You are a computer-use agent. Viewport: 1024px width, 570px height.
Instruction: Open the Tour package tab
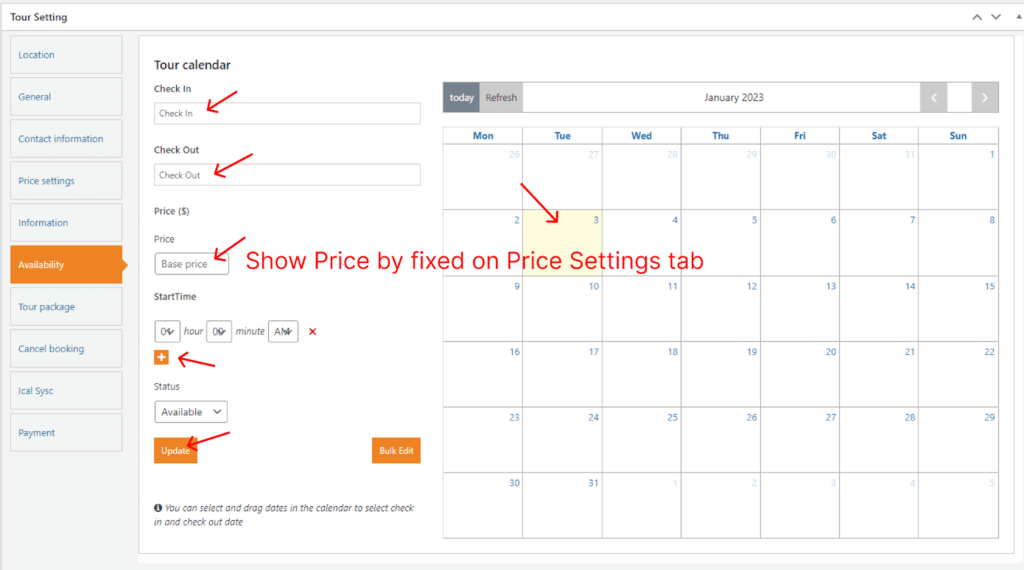point(66,307)
